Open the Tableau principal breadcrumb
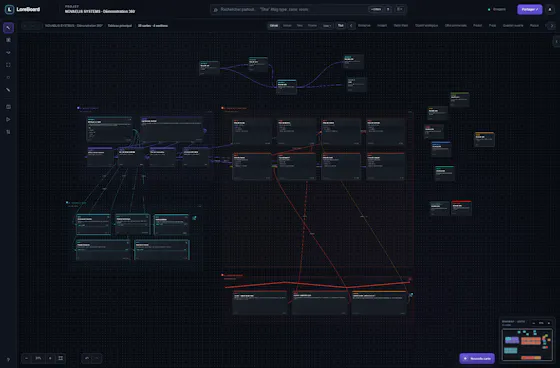 click(x=120, y=26)
